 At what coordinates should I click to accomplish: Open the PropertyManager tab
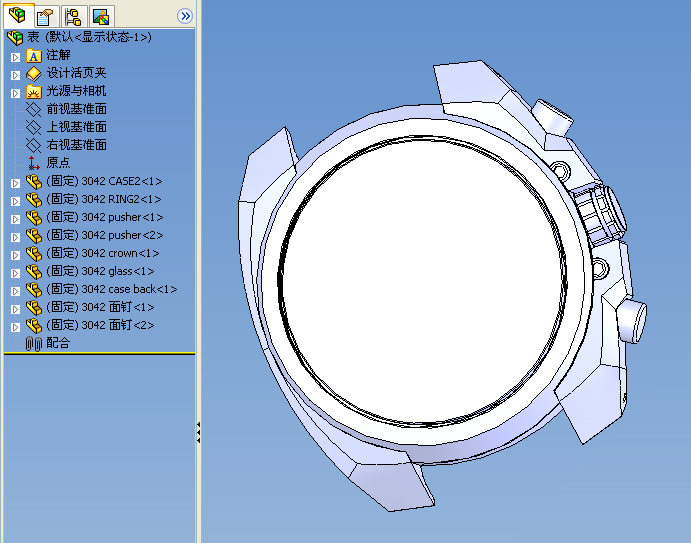coord(46,17)
